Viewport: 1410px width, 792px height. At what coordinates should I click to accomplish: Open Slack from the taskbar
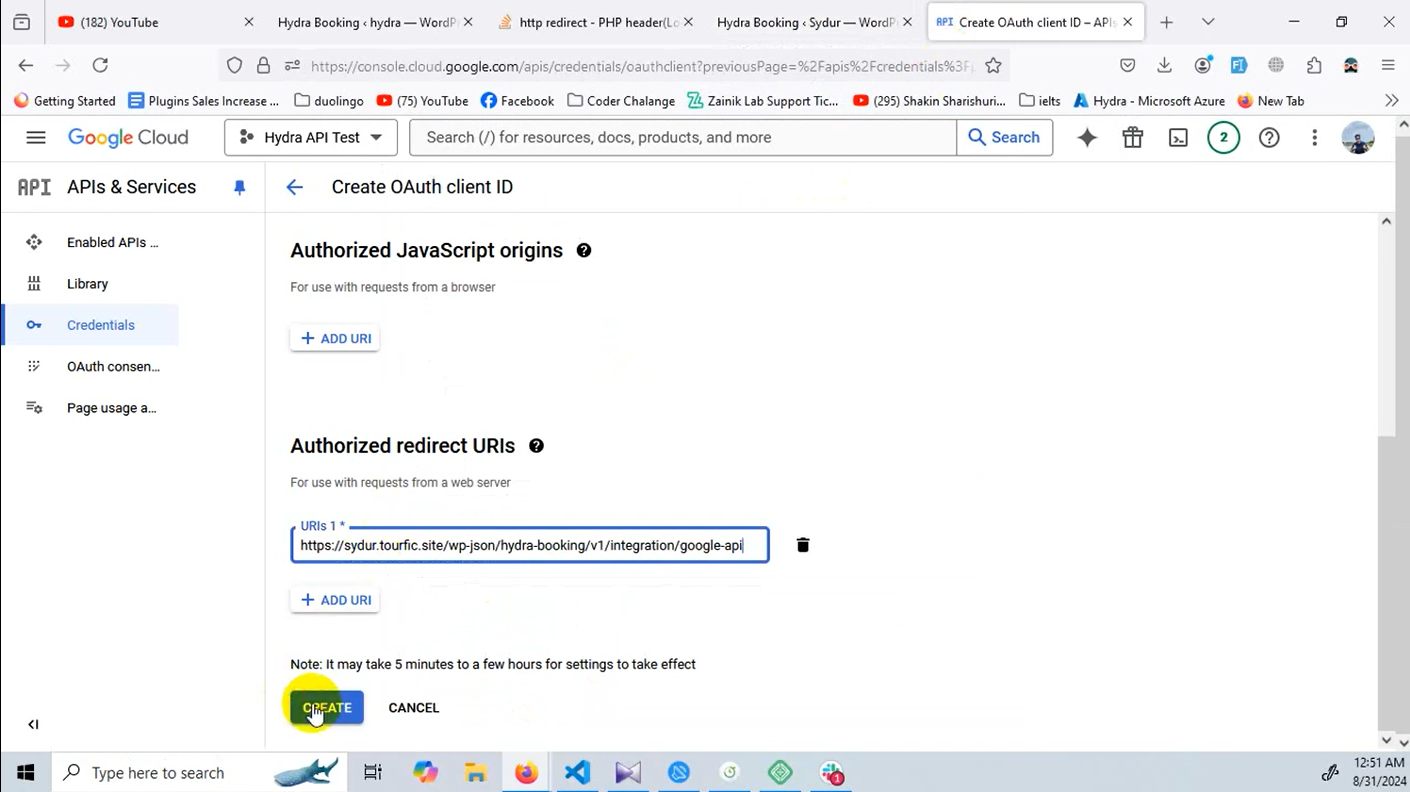[x=832, y=773]
